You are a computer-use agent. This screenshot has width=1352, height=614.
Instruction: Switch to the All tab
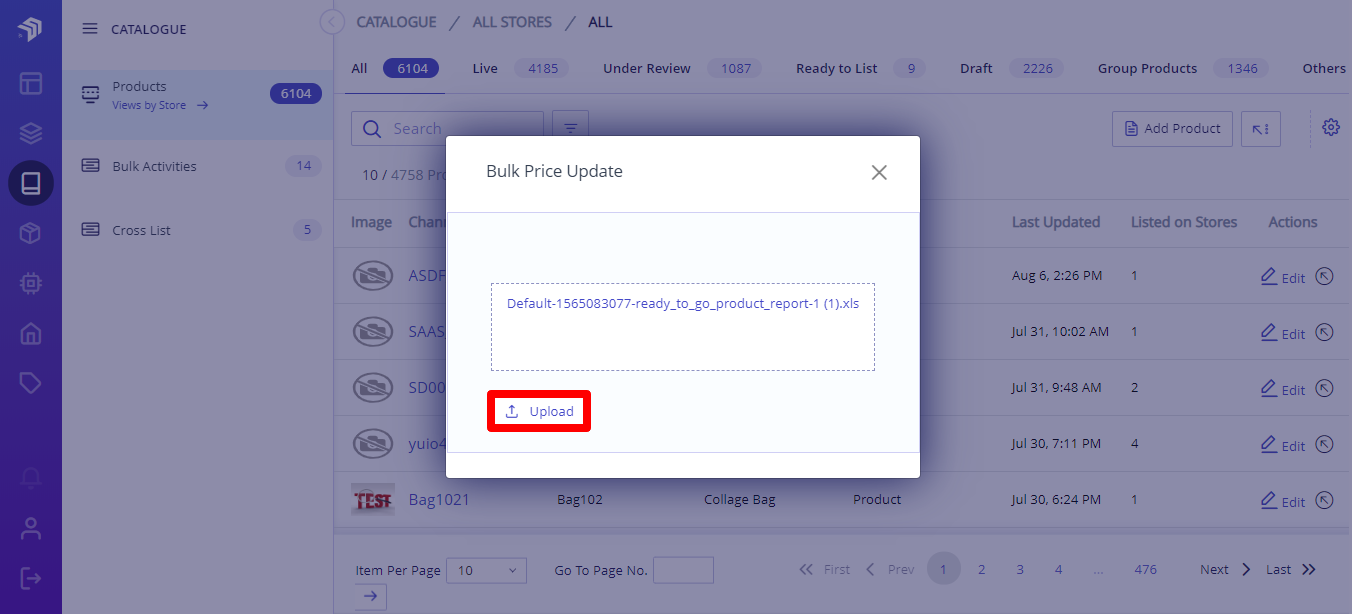tap(395, 69)
